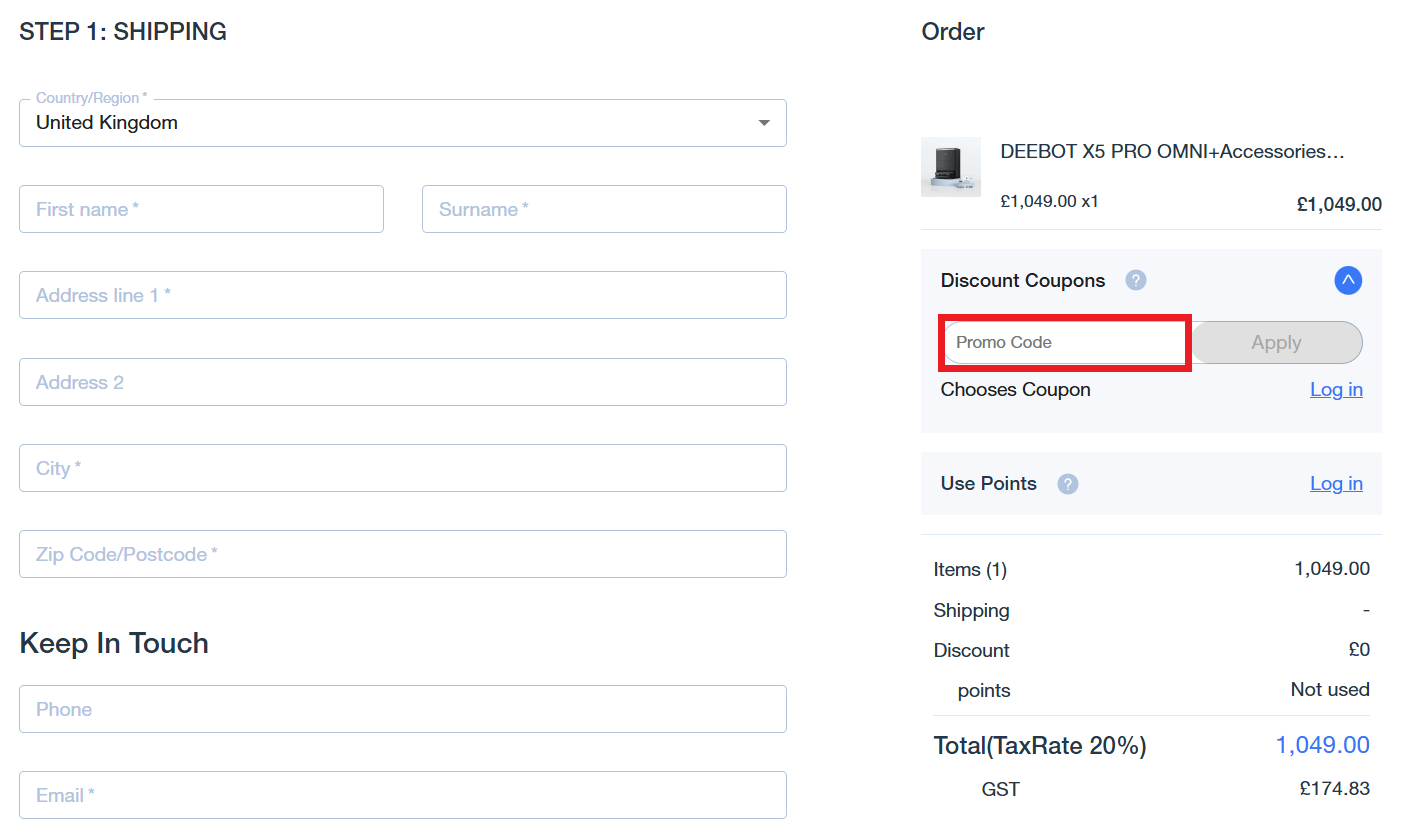Screen dimensions: 1402x826
Task: Focus the Surname input field
Action: click(604, 209)
